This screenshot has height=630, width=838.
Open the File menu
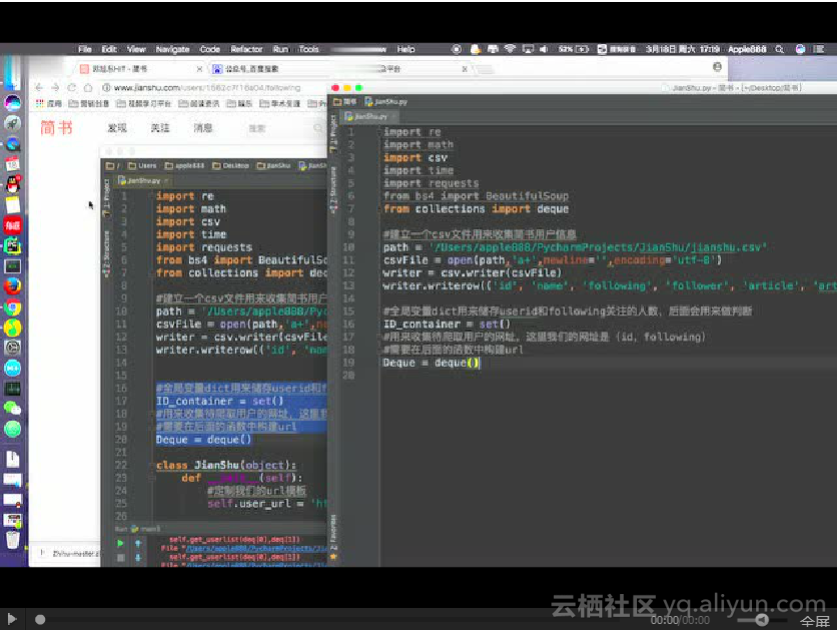(x=85, y=49)
